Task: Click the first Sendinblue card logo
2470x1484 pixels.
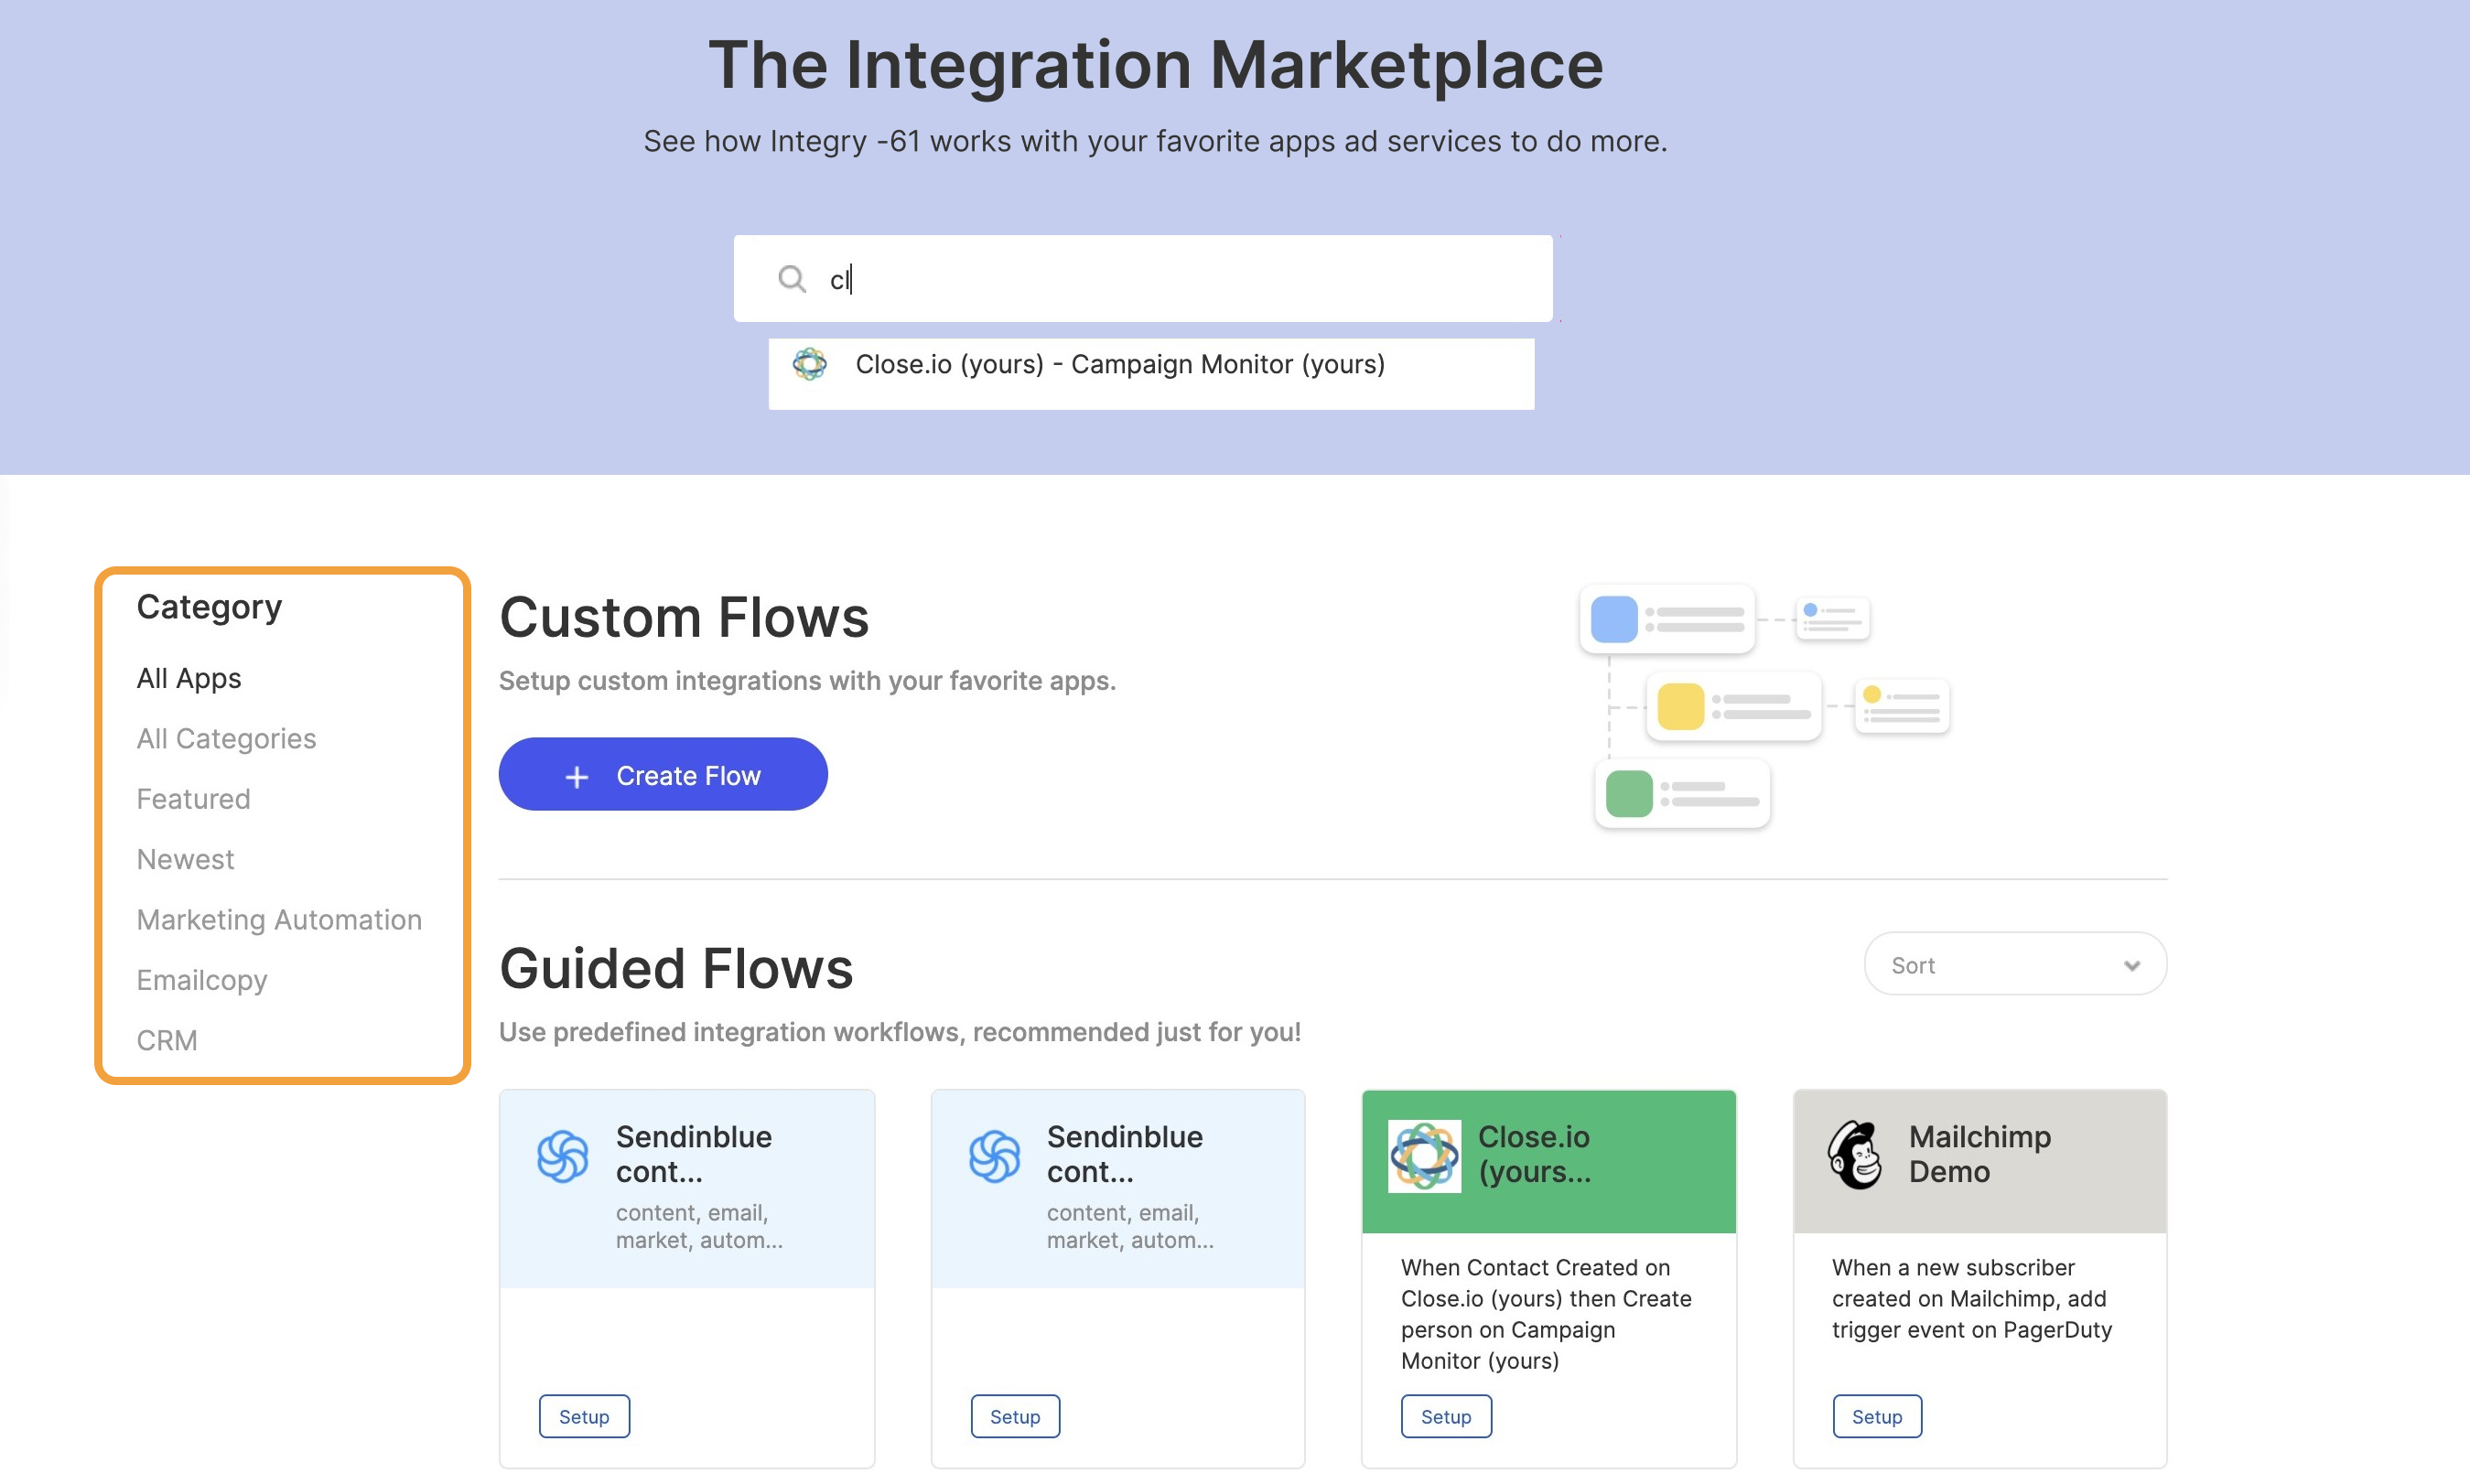Action: 562,1157
